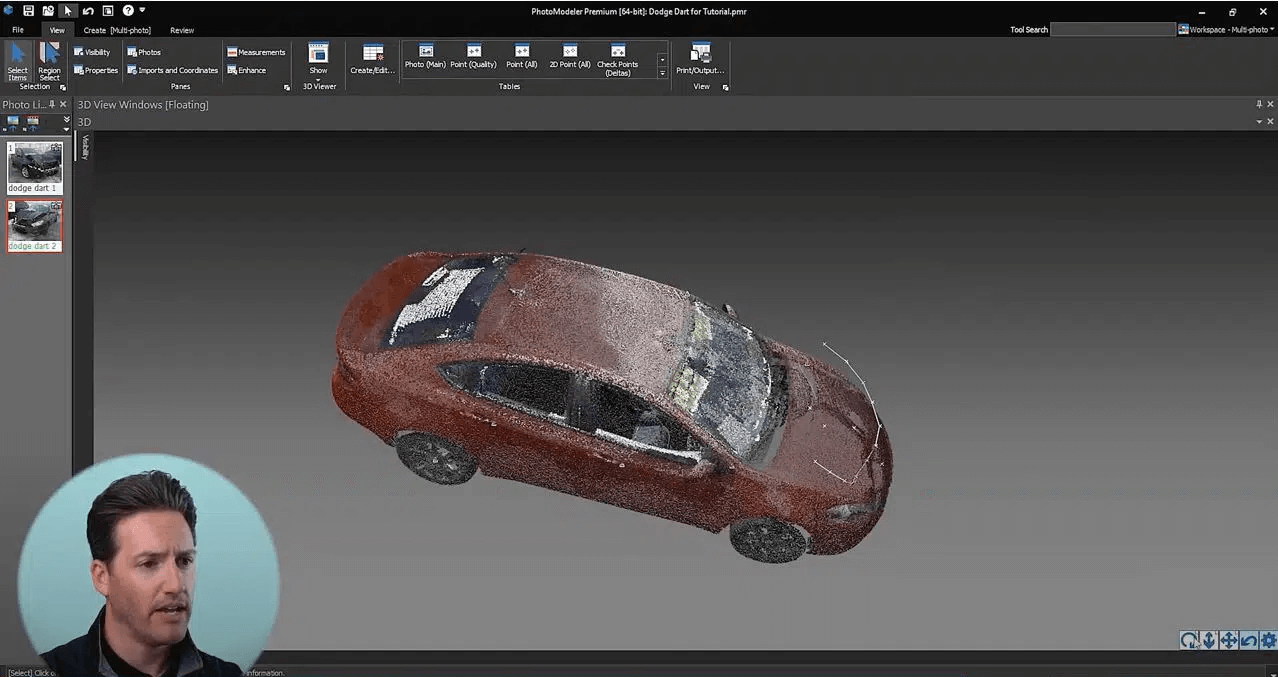Viewport: 1278px width, 677px height.
Task: Select the 3D view tab label
Action: (84, 122)
